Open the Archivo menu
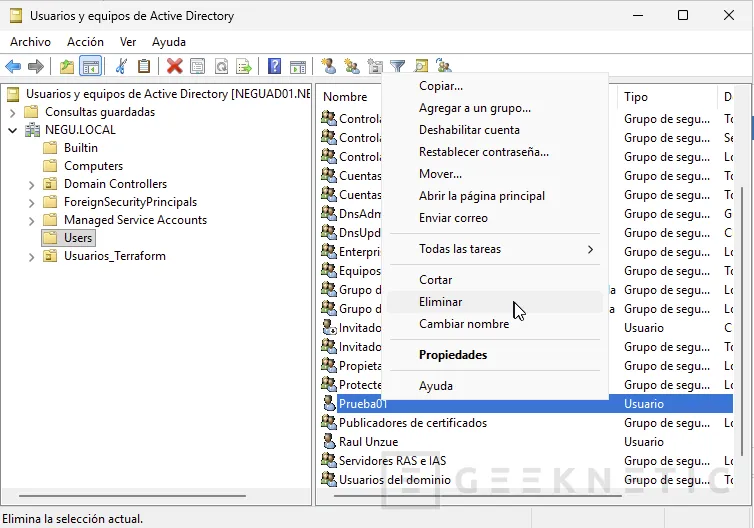Viewport: 754px width, 528px height. tap(30, 42)
